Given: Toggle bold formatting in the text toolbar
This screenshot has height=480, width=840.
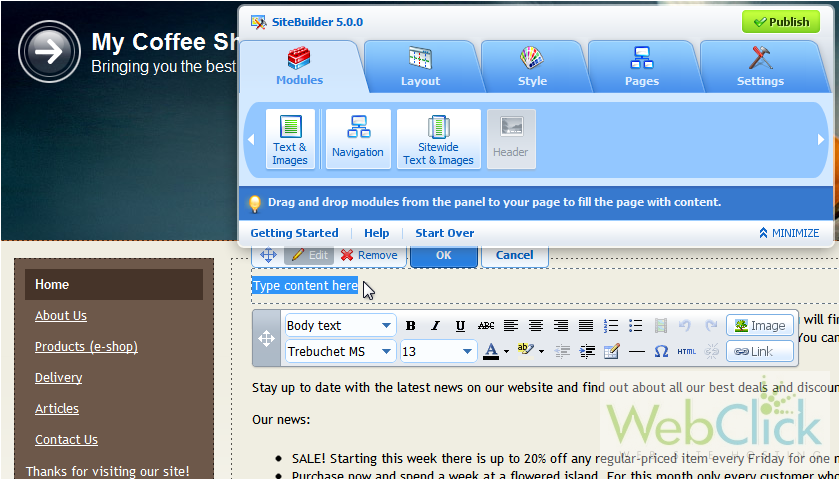Looking at the screenshot, I should tap(410, 326).
